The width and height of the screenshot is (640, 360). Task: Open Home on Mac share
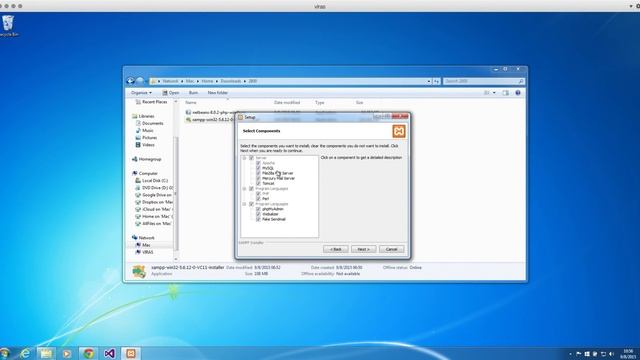click(154, 216)
